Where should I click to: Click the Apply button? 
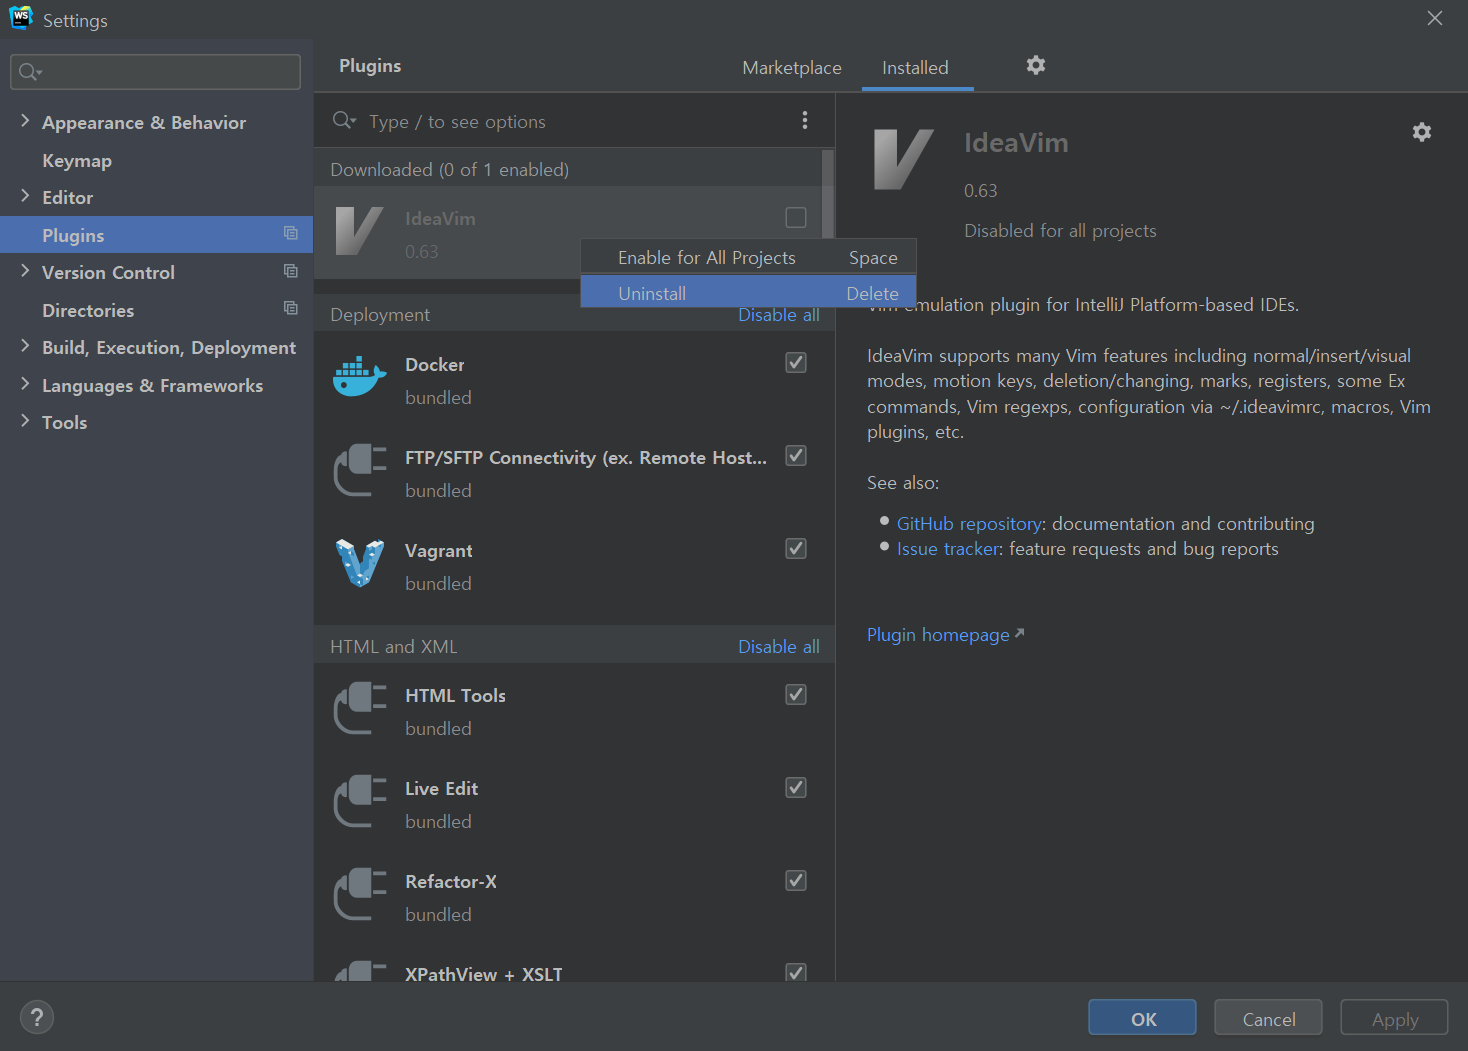pyautogui.click(x=1394, y=1018)
